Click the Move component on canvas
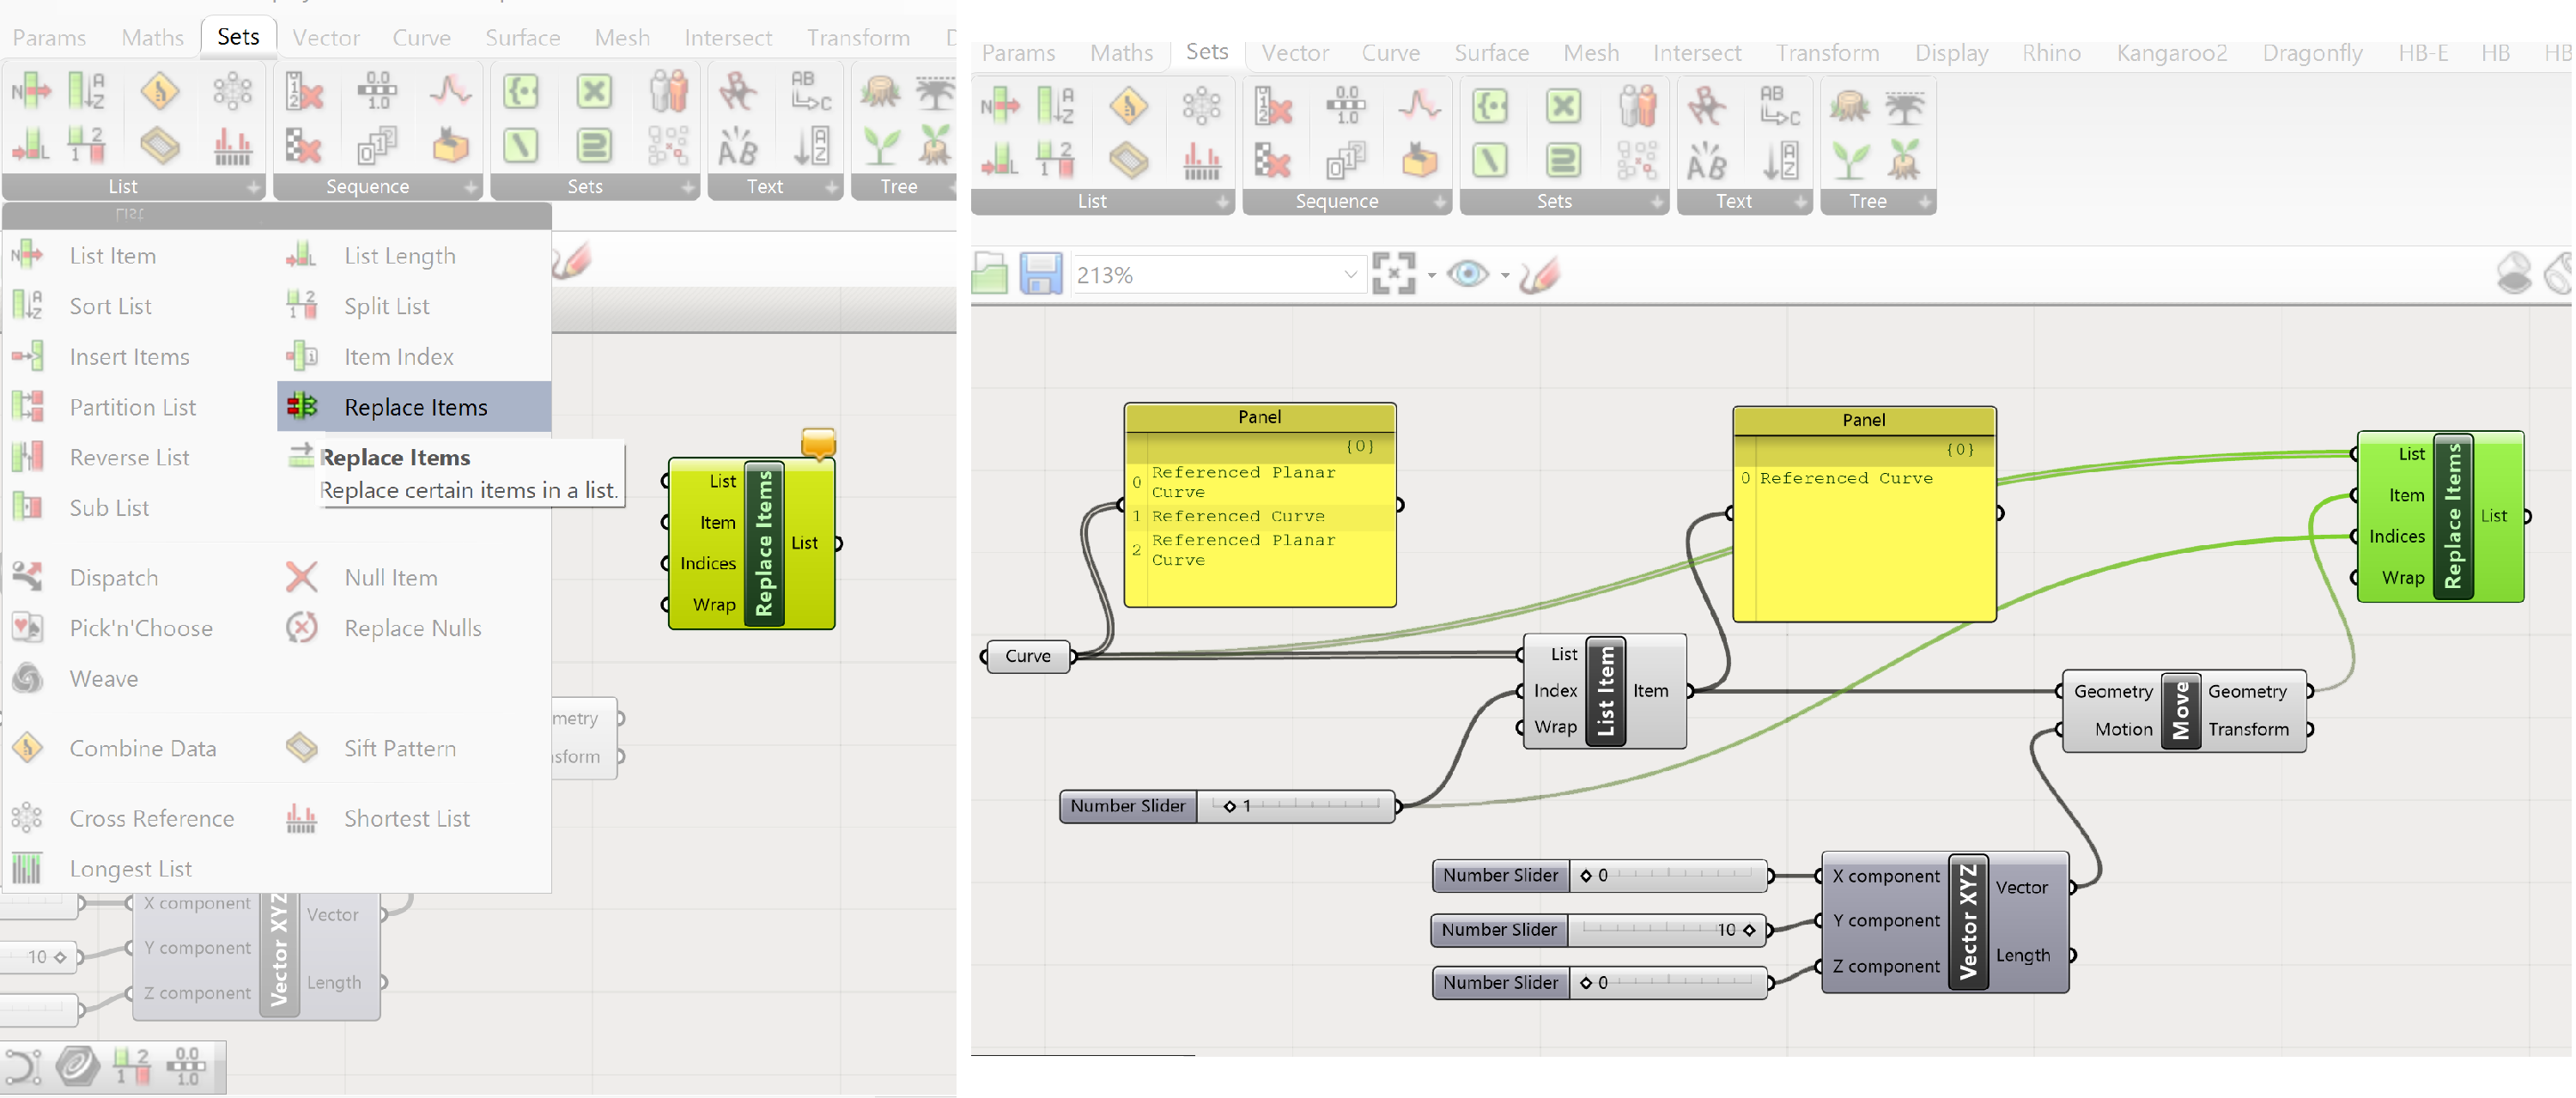The width and height of the screenshot is (2576, 1098). point(2180,711)
